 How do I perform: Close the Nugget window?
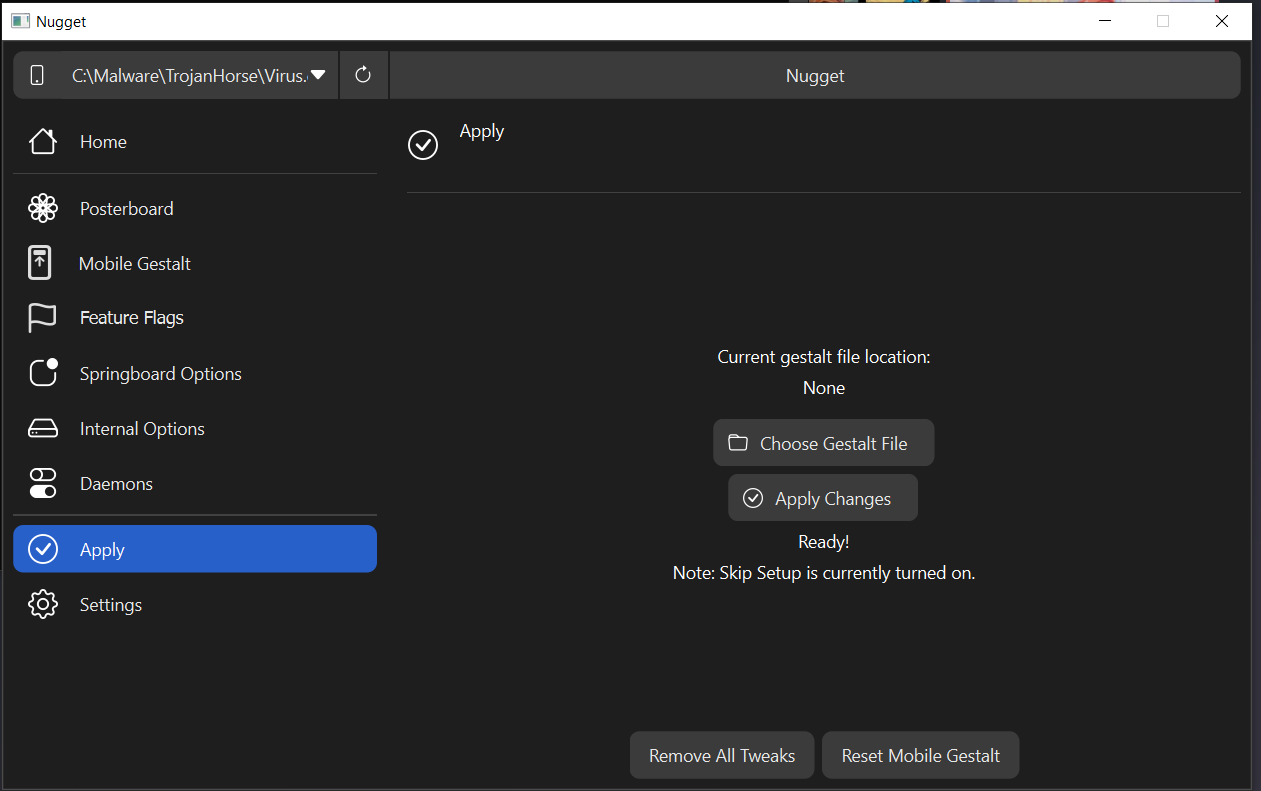tap(1222, 20)
